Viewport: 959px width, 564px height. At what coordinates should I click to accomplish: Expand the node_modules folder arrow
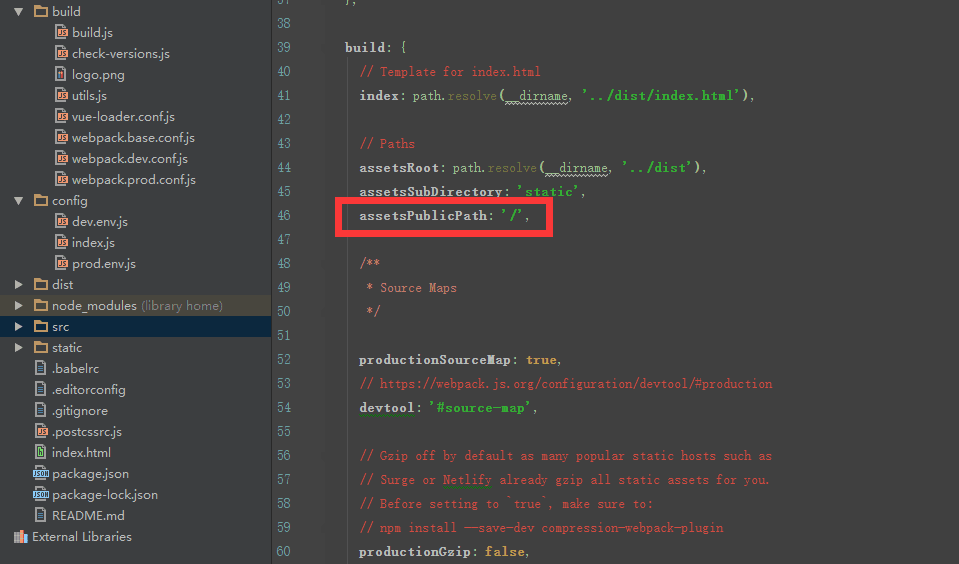(19, 305)
